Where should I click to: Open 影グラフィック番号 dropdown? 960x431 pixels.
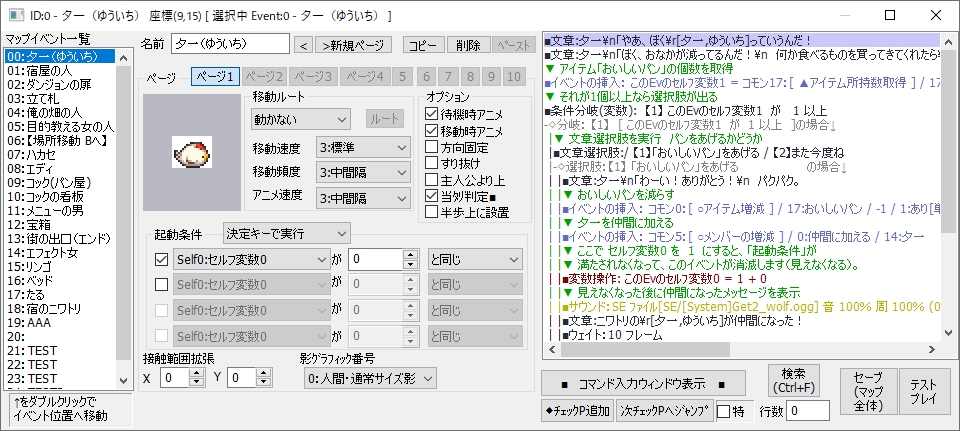[x=369, y=378]
